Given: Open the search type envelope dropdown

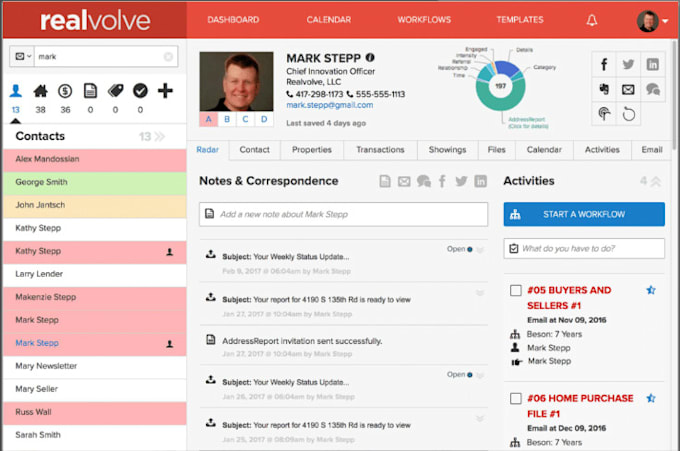Looking at the screenshot, I should 23,56.
